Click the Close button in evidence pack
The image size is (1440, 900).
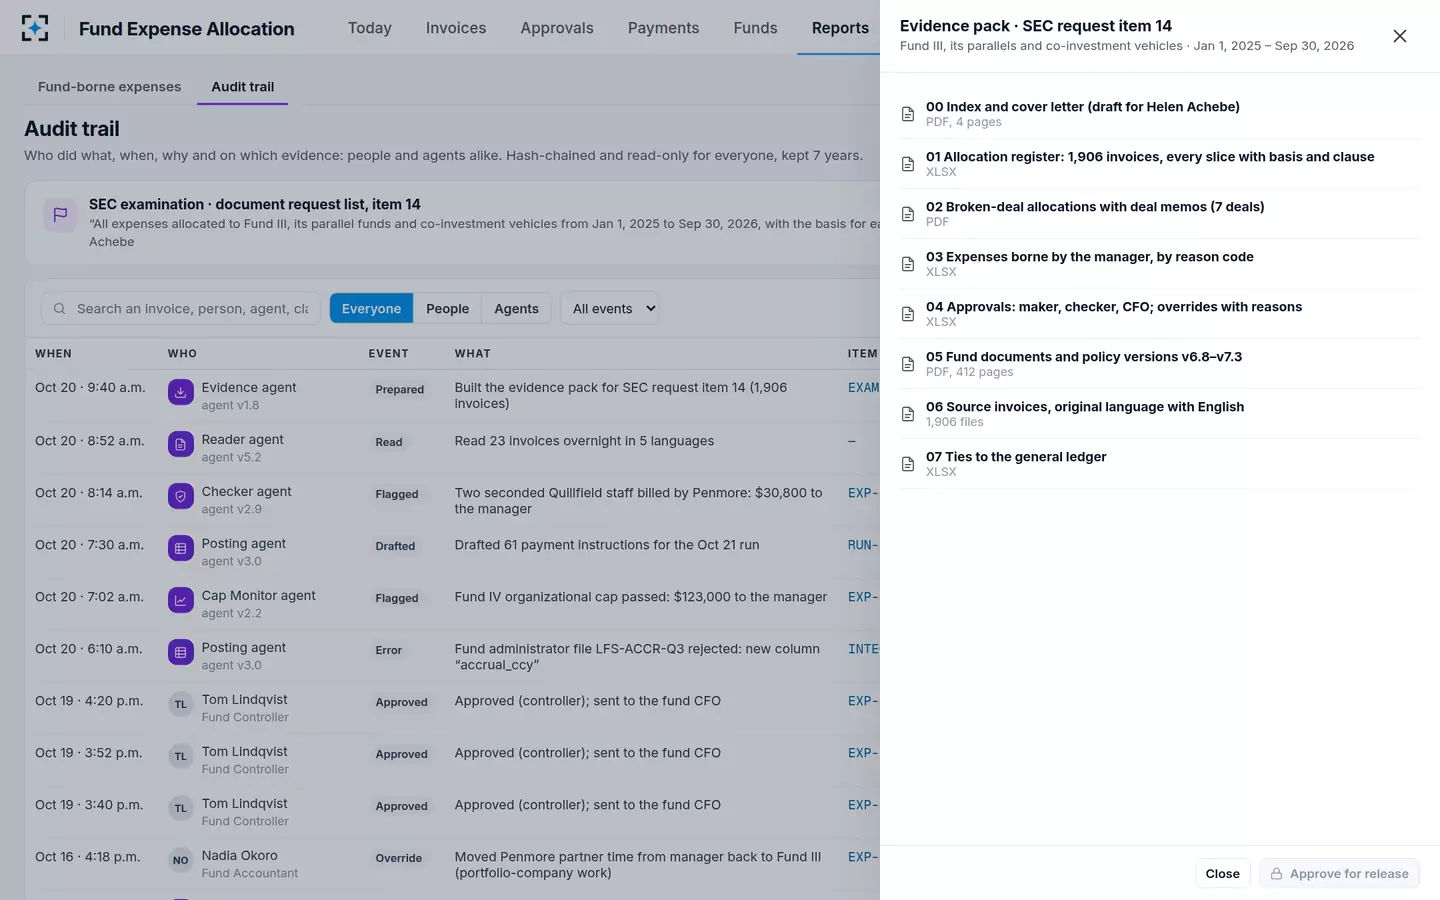tap(1222, 874)
